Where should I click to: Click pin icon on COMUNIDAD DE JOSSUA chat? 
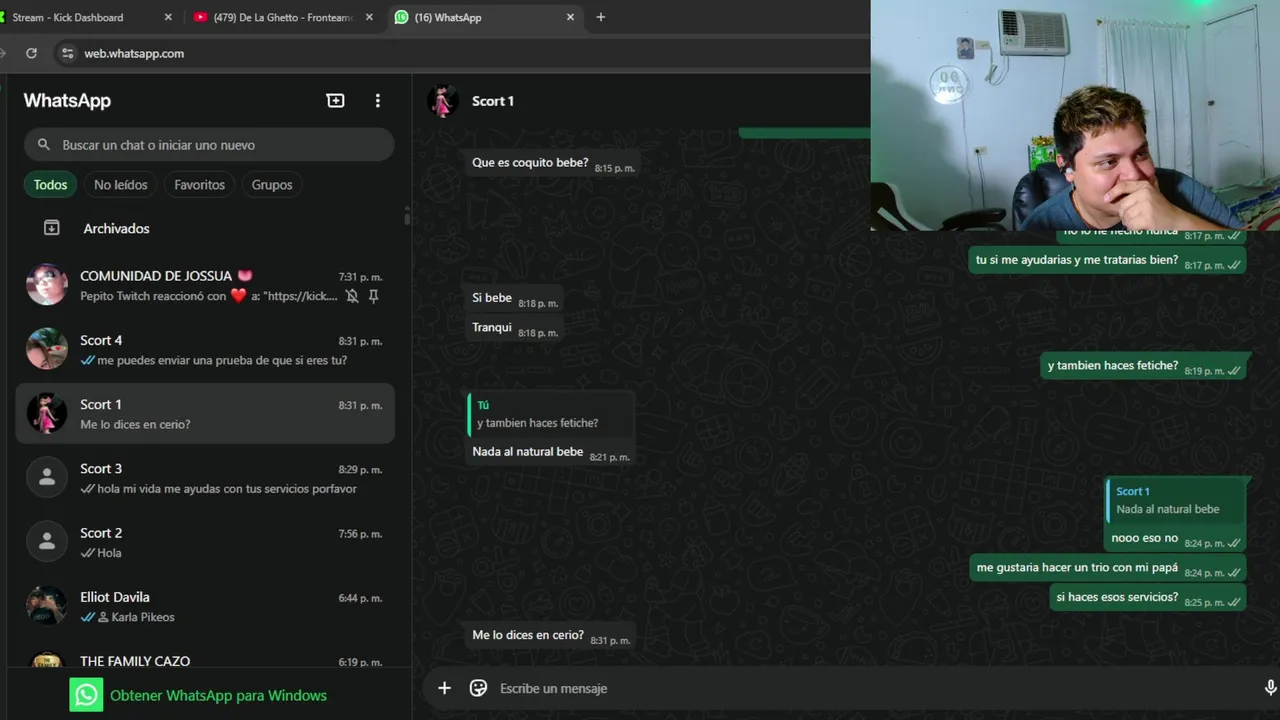[374, 296]
